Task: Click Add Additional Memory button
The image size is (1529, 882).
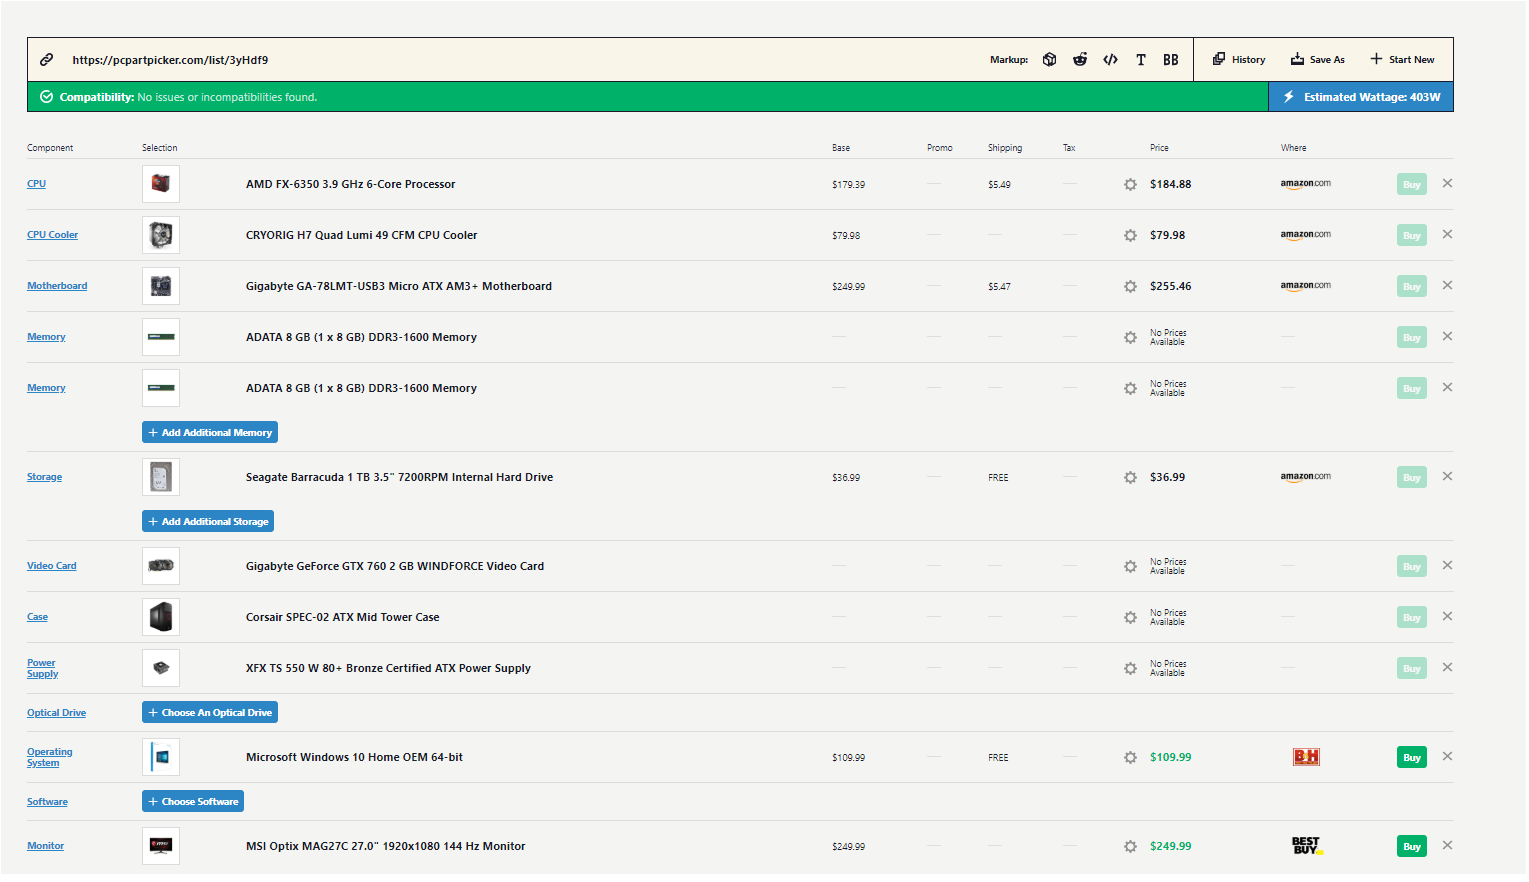Action: [210, 433]
